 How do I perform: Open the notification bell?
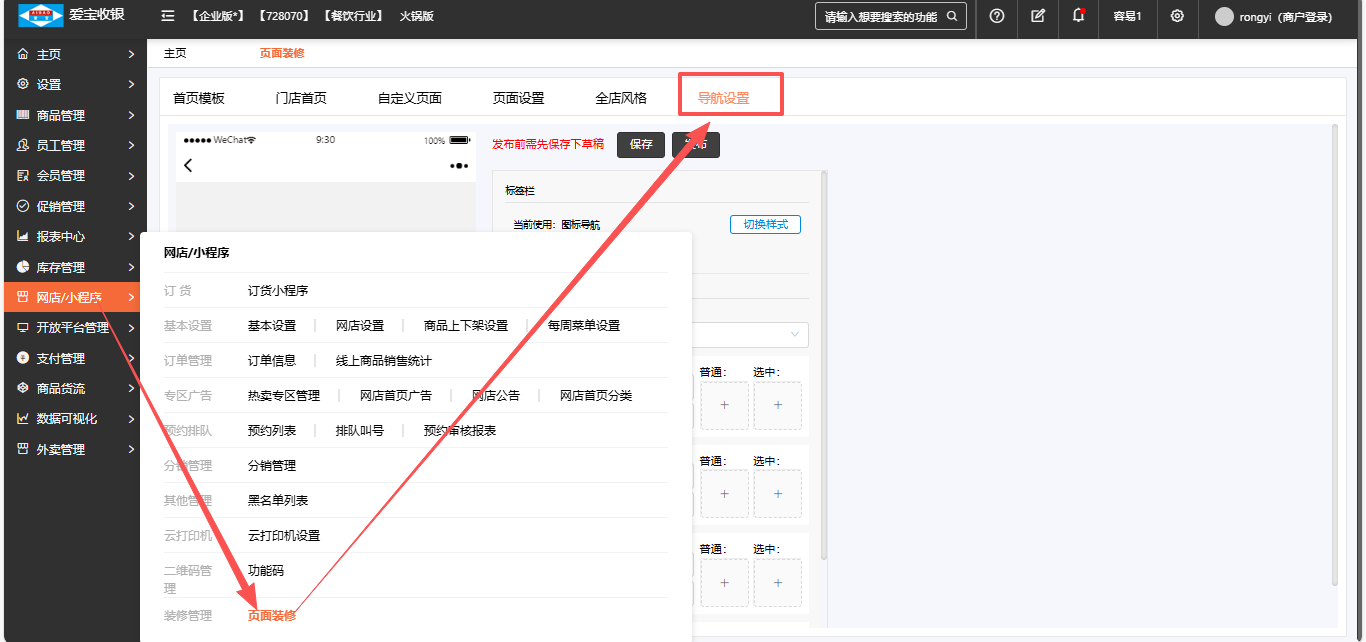click(1078, 16)
